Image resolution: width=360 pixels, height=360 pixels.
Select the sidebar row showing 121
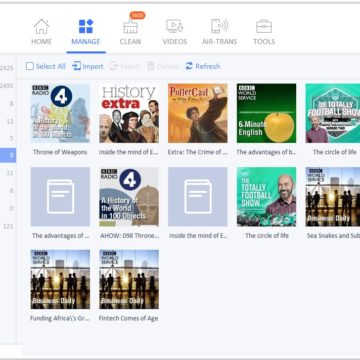pyautogui.click(x=8, y=226)
